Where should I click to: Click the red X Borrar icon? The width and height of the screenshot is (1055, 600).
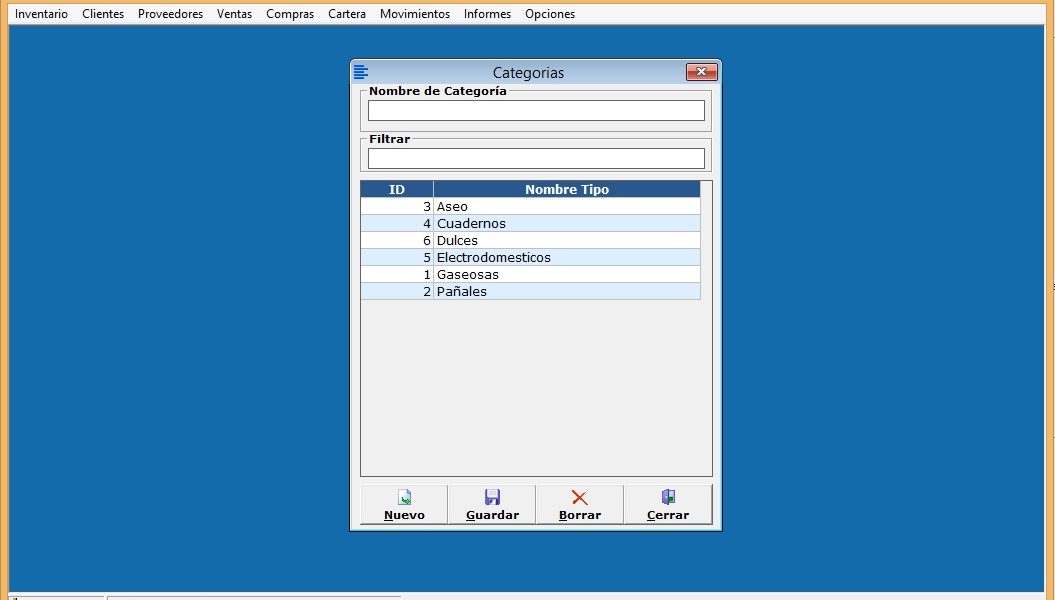pyautogui.click(x=580, y=497)
